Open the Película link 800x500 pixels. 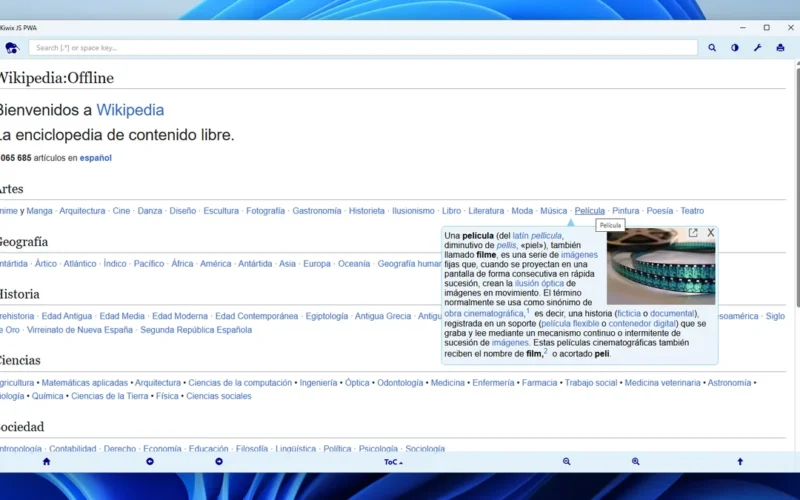(x=589, y=211)
